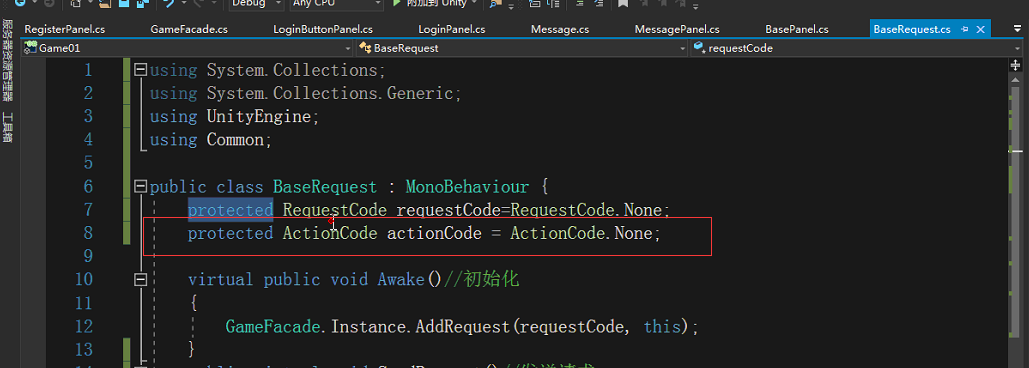Click 'actionCode' variable on line 8
The width and height of the screenshot is (1029, 368).
pyautogui.click(x=434, y=233)
